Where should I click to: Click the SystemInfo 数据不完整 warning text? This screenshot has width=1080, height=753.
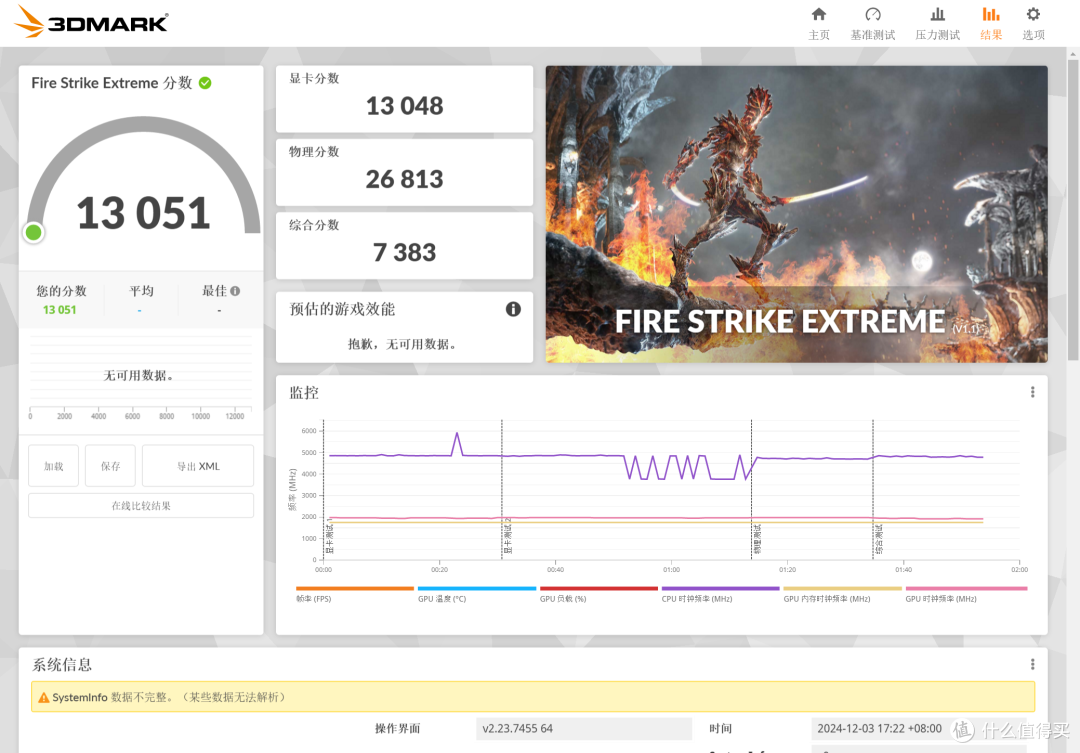169,697
